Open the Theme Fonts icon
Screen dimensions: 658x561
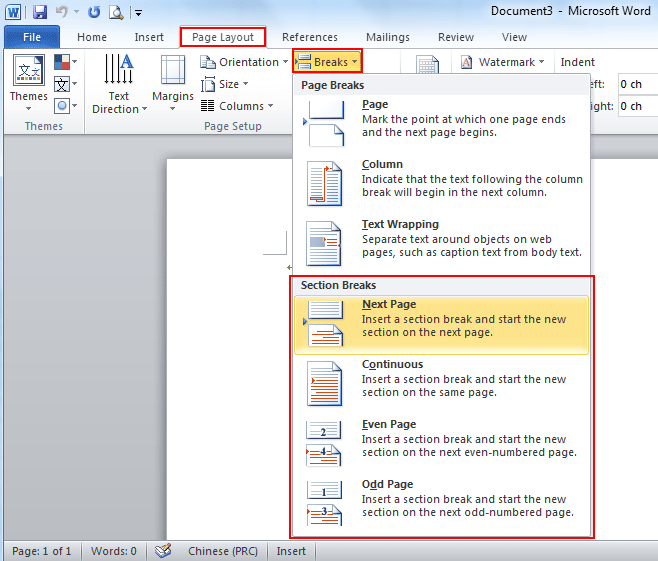[x=64, y=84]
